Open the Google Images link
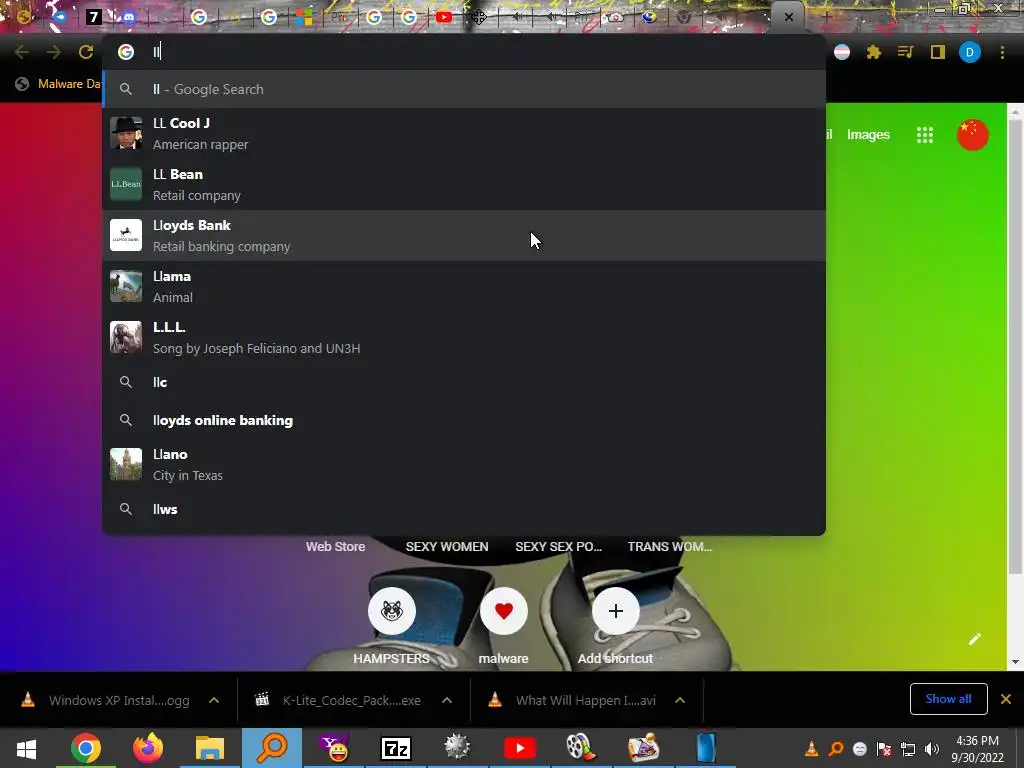This screenshot has width=1024, height=768. point(868,135)
